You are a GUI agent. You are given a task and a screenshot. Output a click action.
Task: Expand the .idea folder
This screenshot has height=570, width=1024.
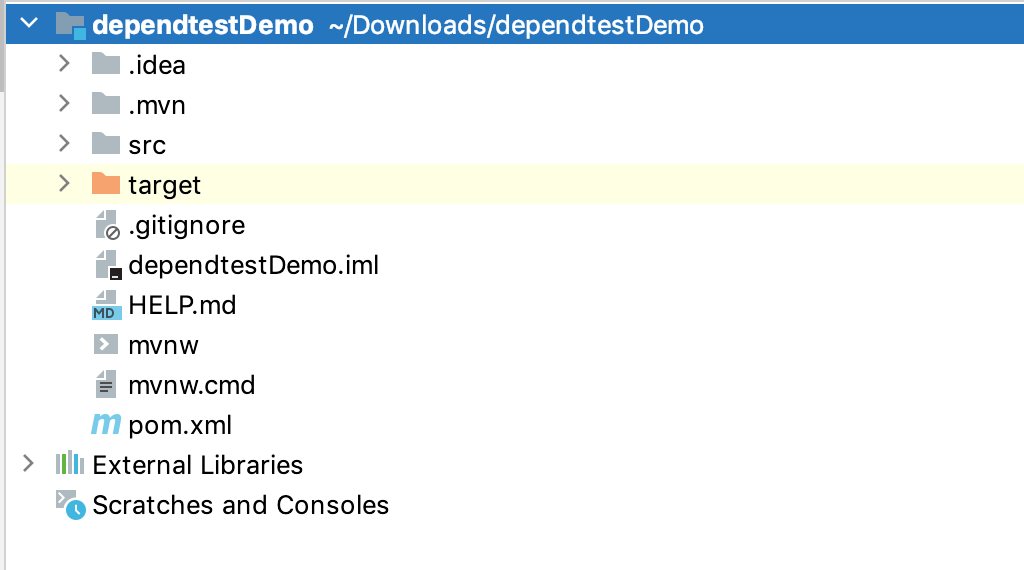pos(64,64)
